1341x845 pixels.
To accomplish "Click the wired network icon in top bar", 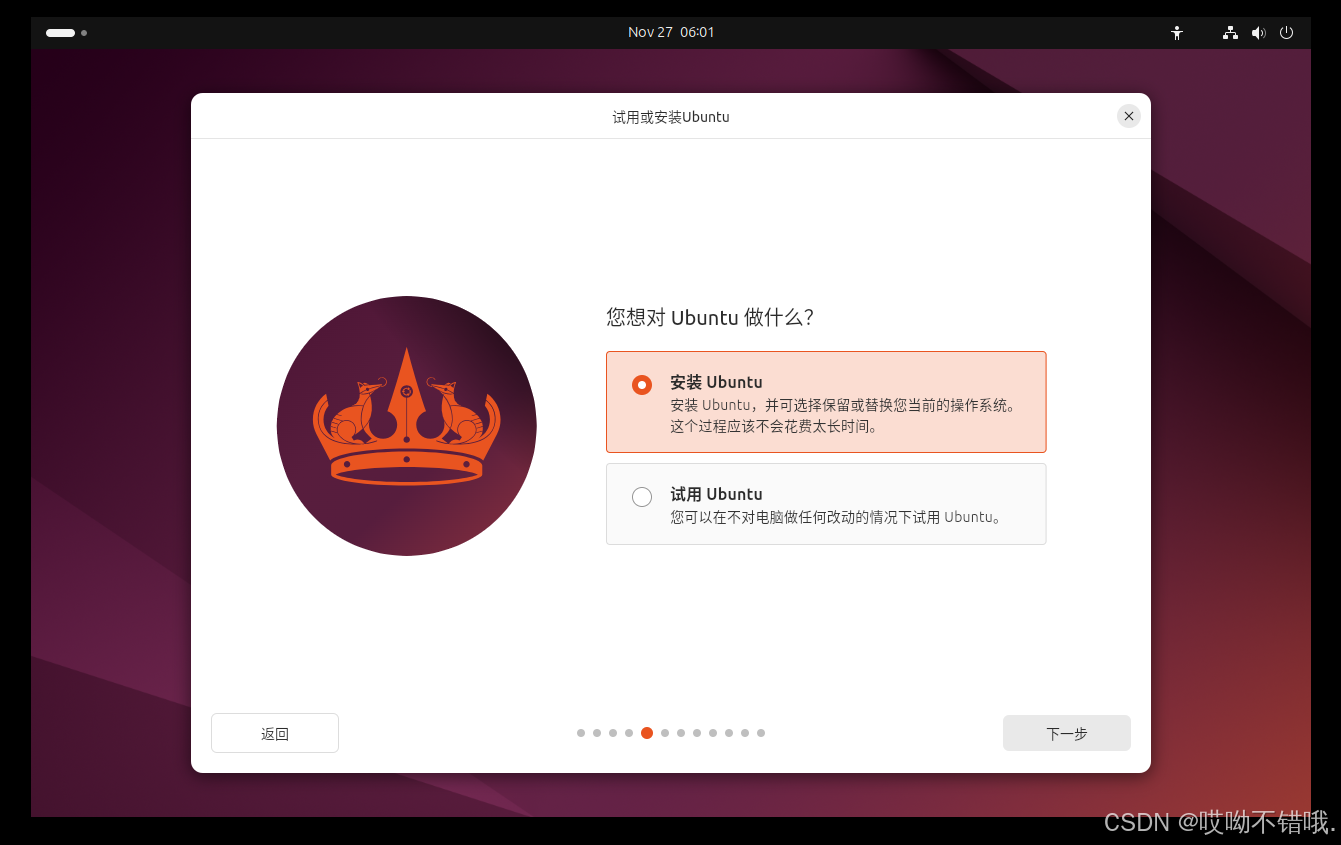I will (x=1230, y=32).
